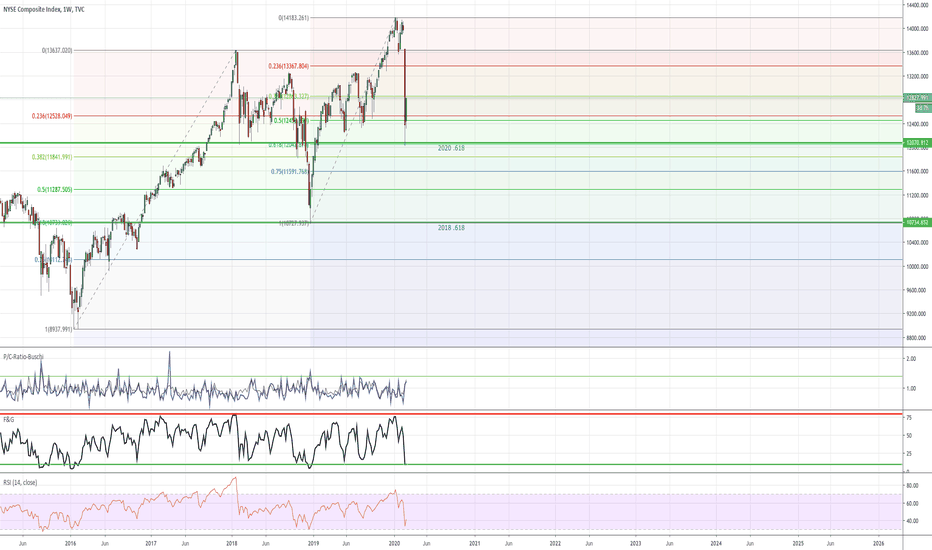Click the 2017 label on the time axis
Image resolution: width=932 pixels, height=550 pixels.
point(151,543)
